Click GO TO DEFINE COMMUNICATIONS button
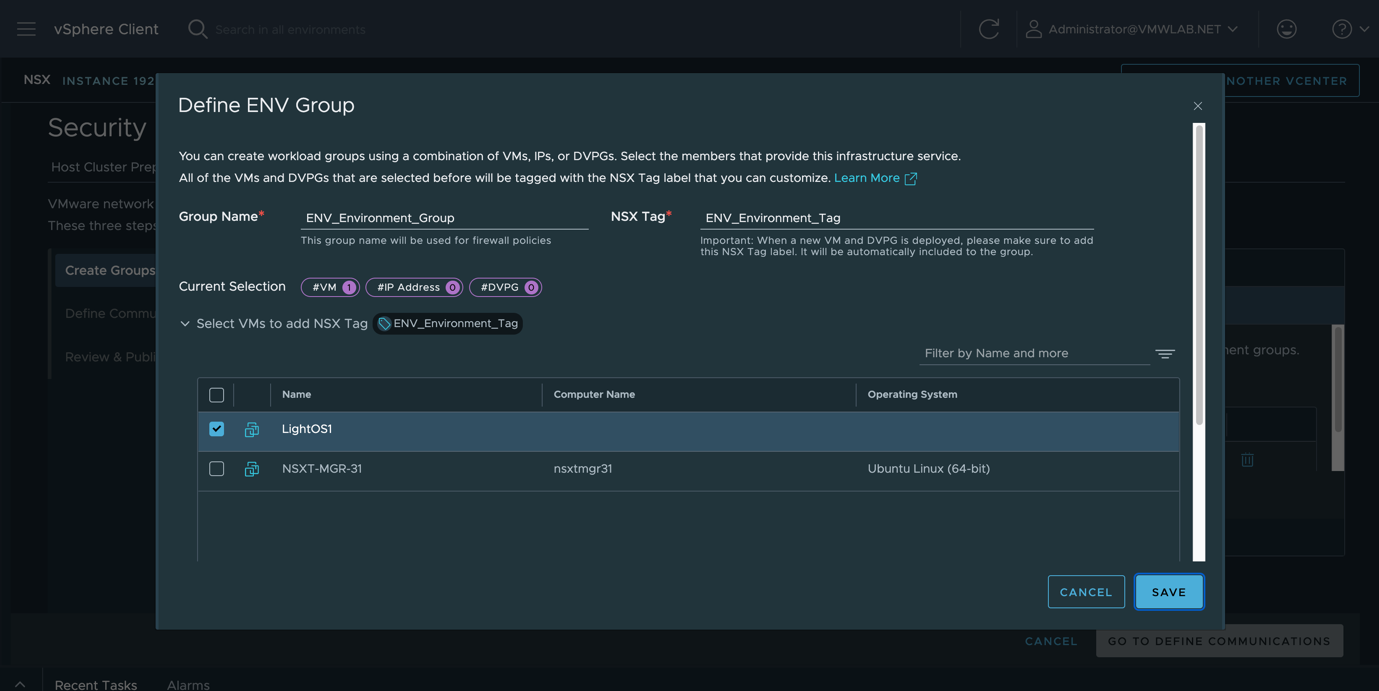 [1219, 641]
